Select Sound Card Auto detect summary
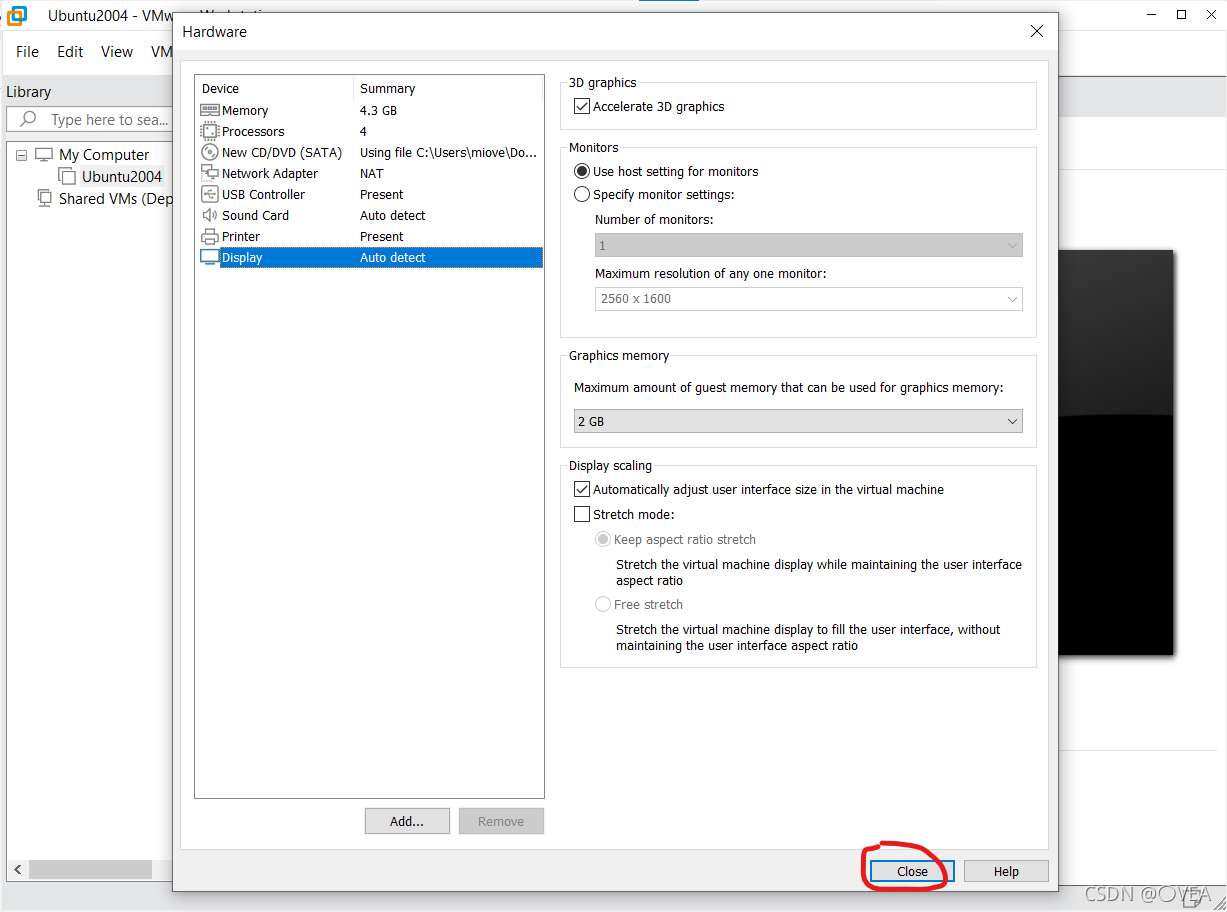The image size is (1227, 912). [x=392, y=215]
